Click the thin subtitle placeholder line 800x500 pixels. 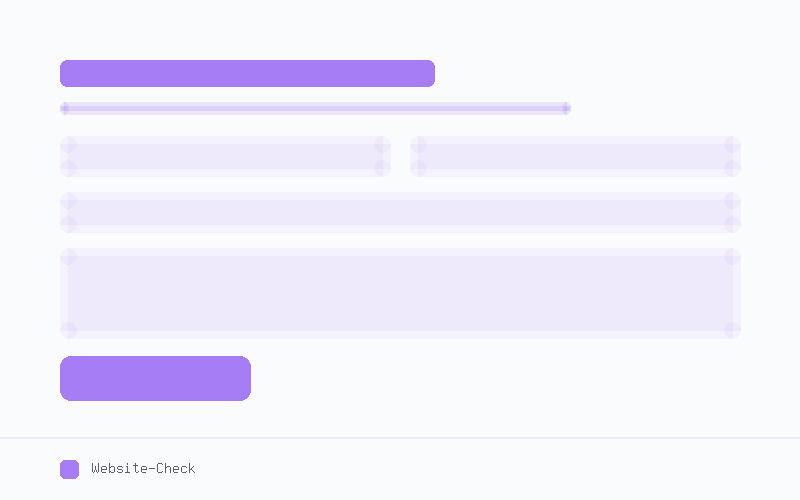[x=315, y=108]
